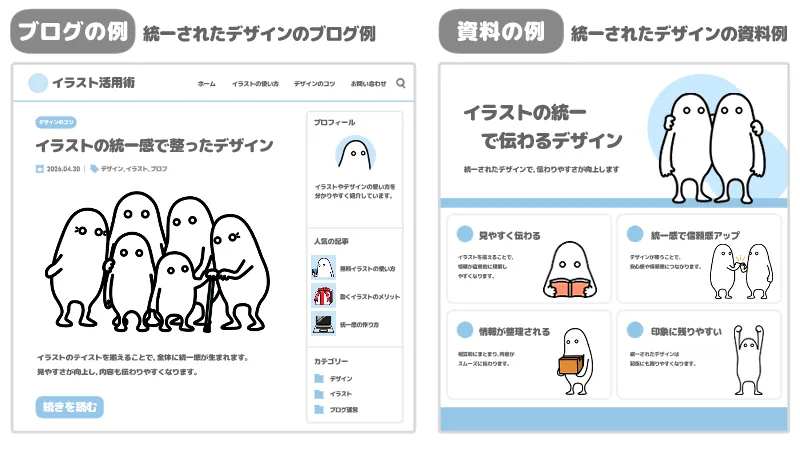Click the tags text デザイン、イラスト、ブログ
This screenshot has height=450, width=800.
pyautogui.click(x=134, y=169)
